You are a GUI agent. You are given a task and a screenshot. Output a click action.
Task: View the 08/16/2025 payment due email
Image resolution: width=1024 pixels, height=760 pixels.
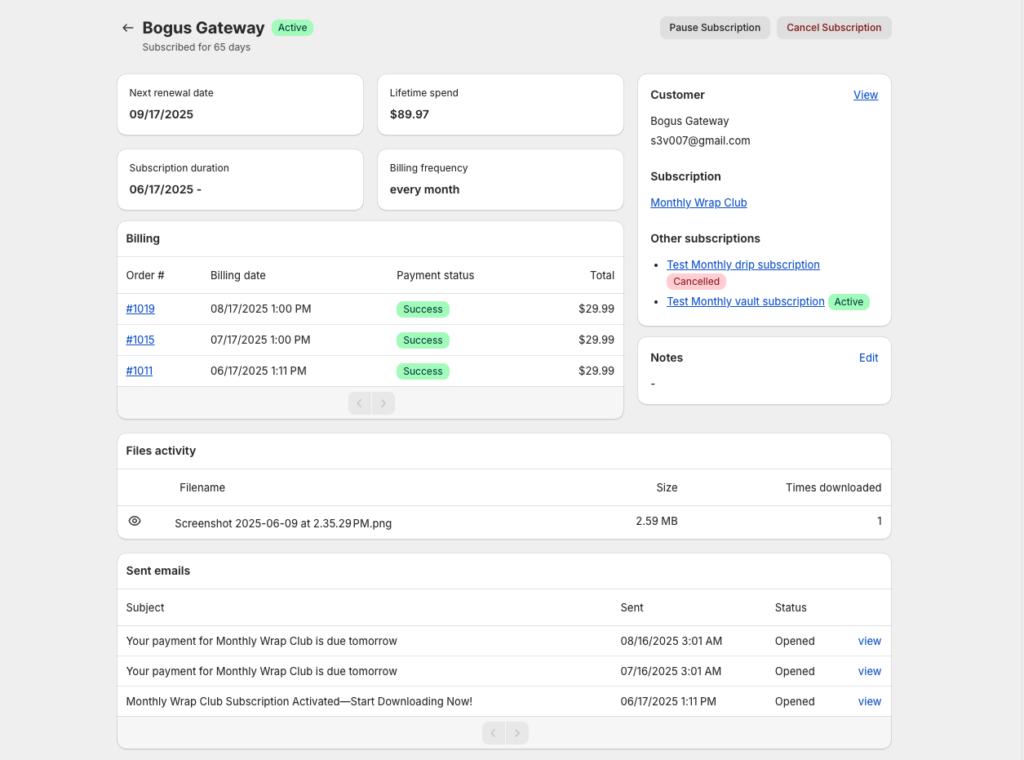point(869,641)
